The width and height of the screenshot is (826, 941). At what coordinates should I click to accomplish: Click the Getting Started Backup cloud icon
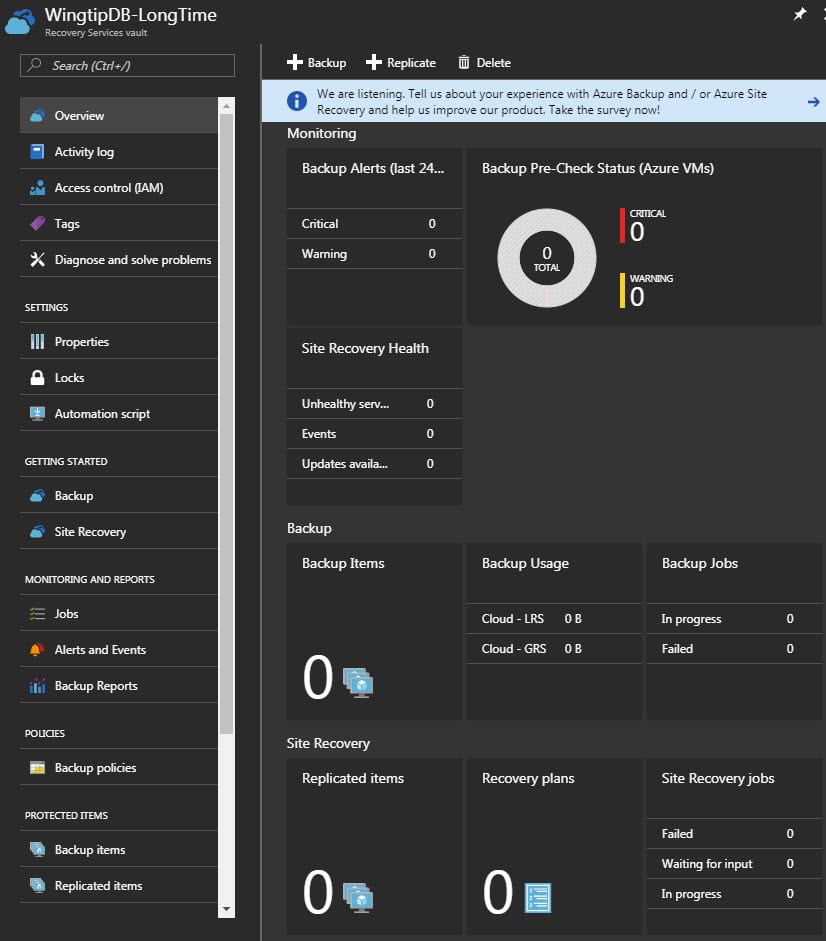point(37,496)
